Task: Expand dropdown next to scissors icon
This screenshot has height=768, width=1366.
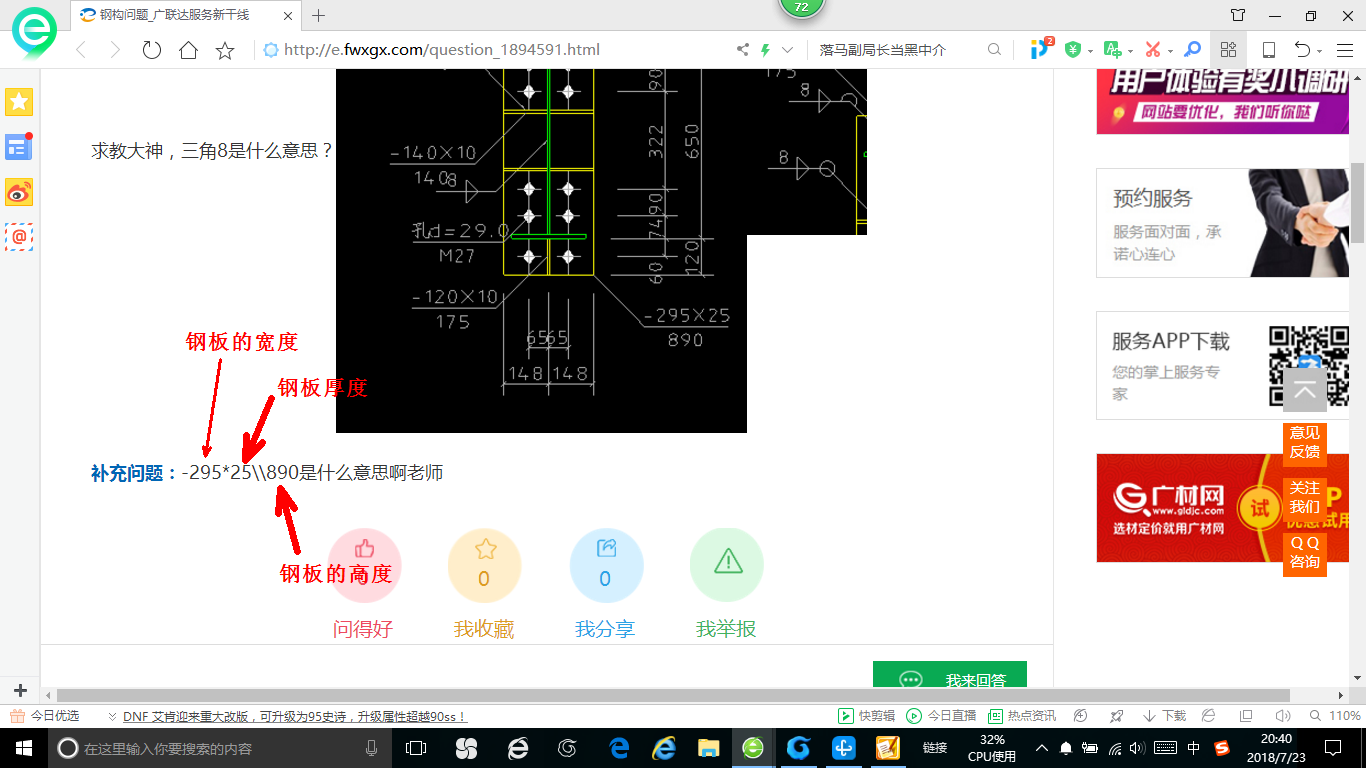Action: point(1169,50)
